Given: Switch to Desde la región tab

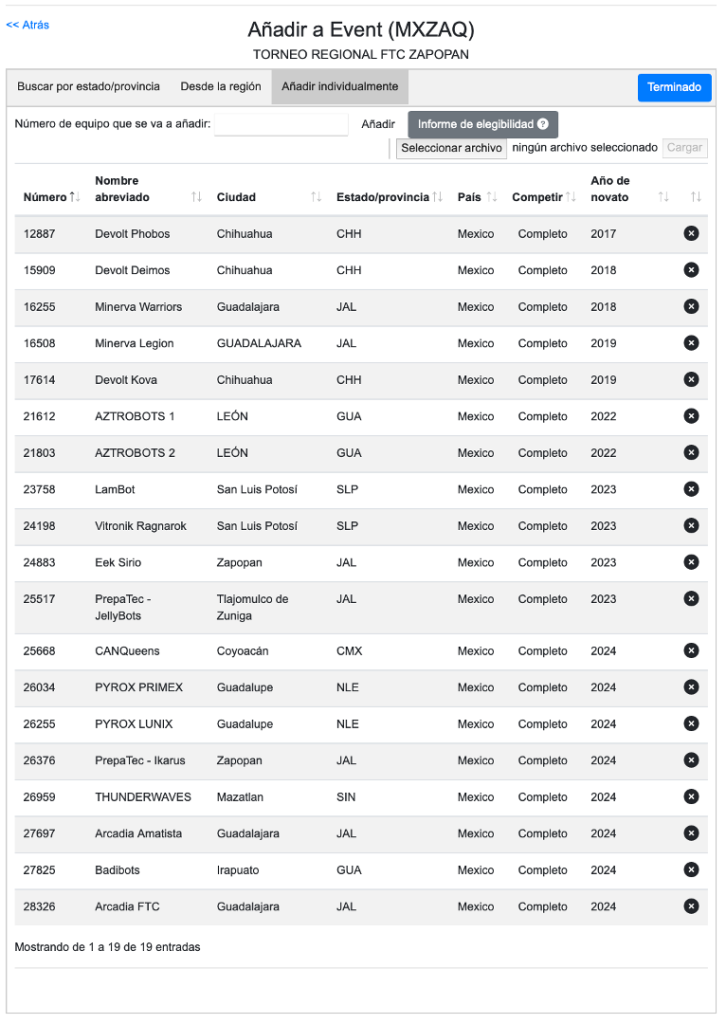Looking at the screenshot, I should [x=221, y=87].
